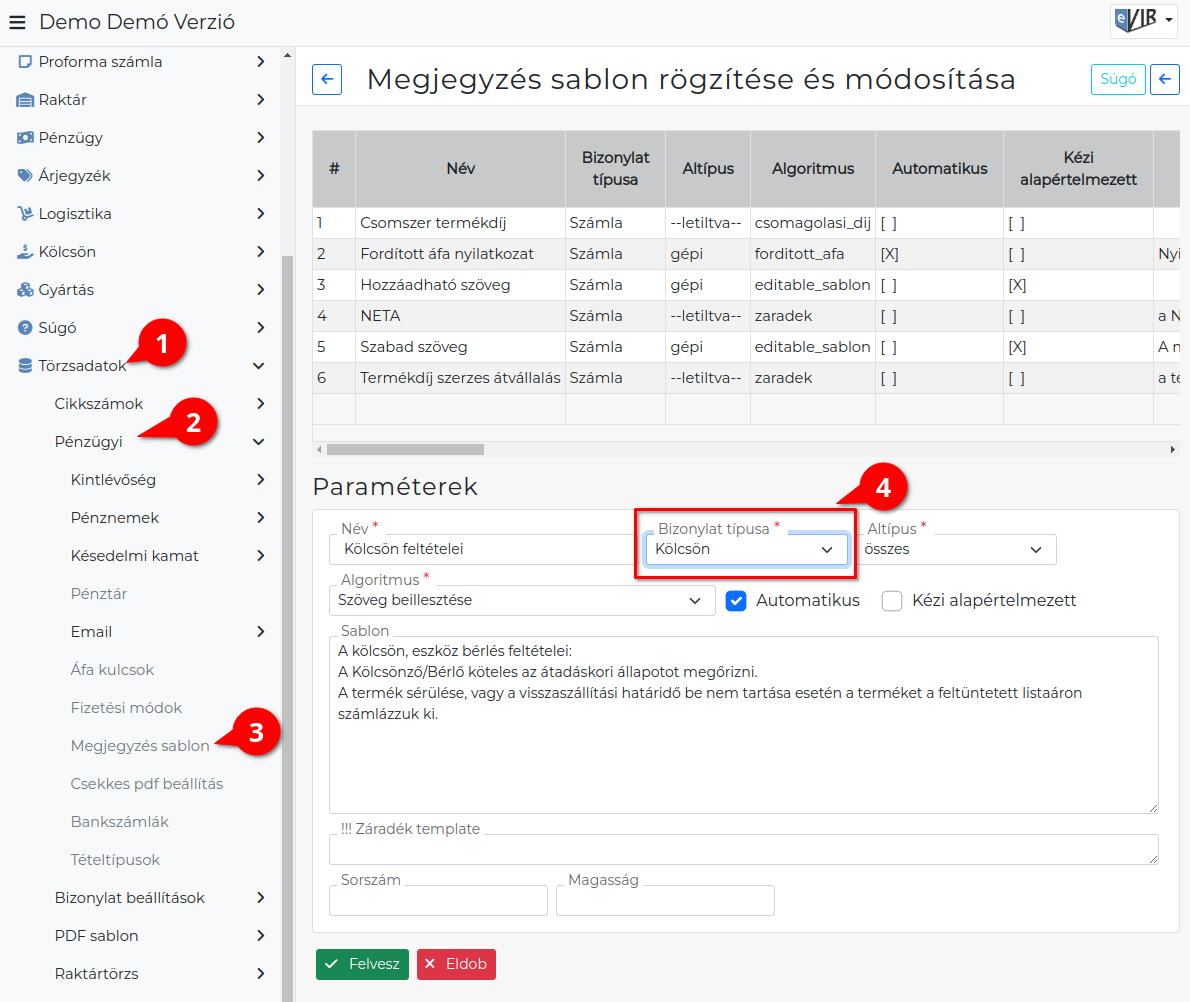Click the Logisztika cart icon
The height and width of the screenshot is (1002, 1190).
coord(25,213)
